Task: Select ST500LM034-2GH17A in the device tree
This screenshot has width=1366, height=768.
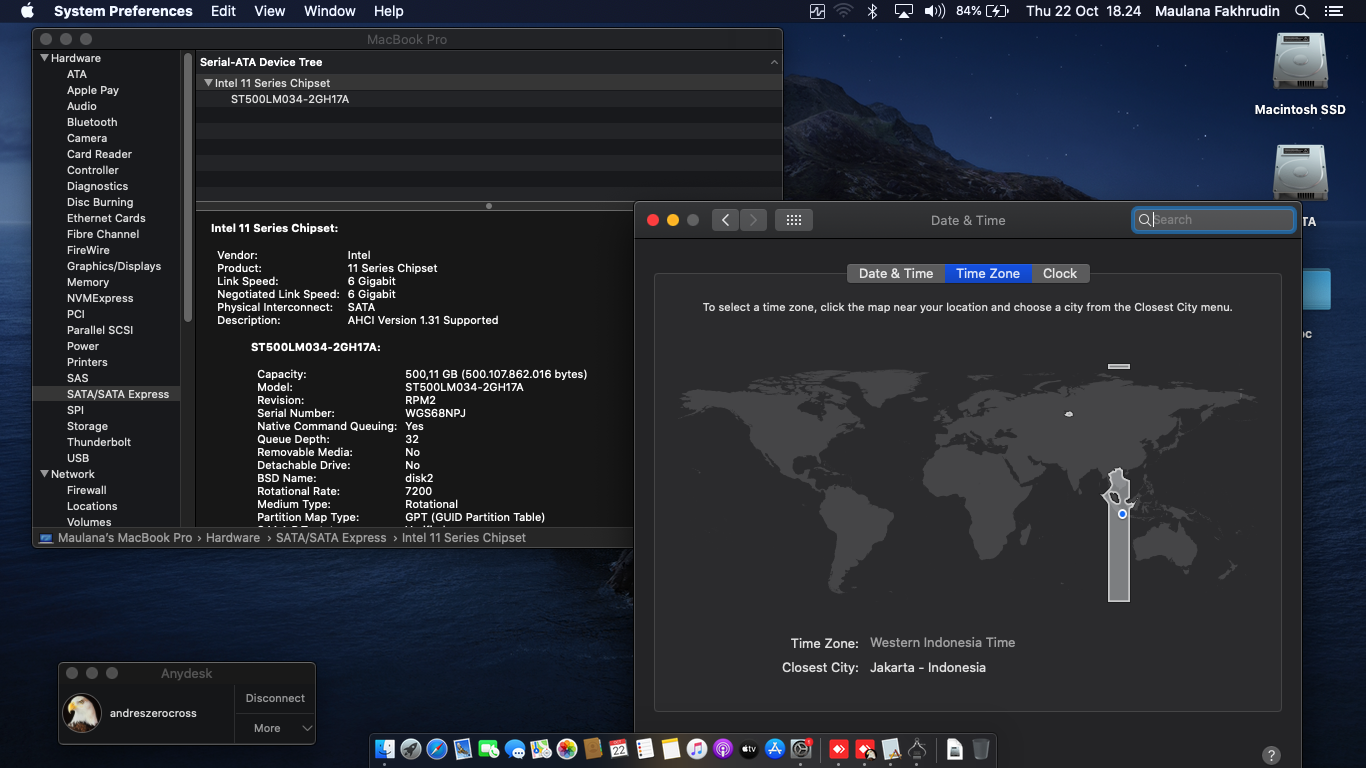Action: click(x=290, y=99)
